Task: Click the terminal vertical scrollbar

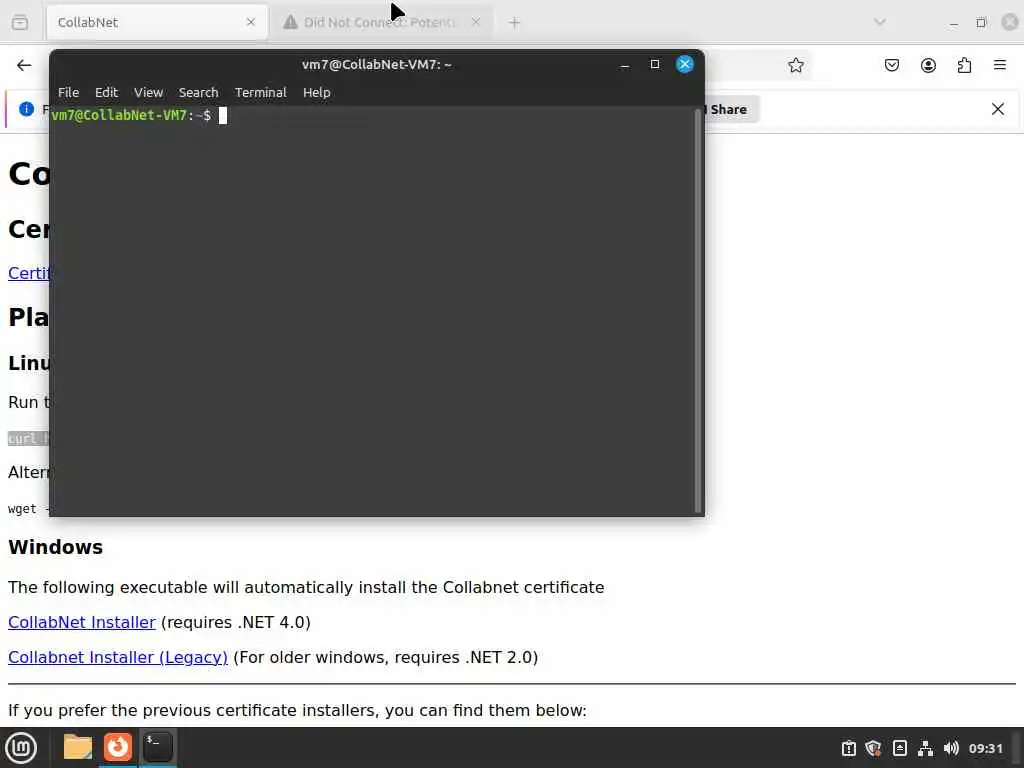Action: tap(697, 310)
